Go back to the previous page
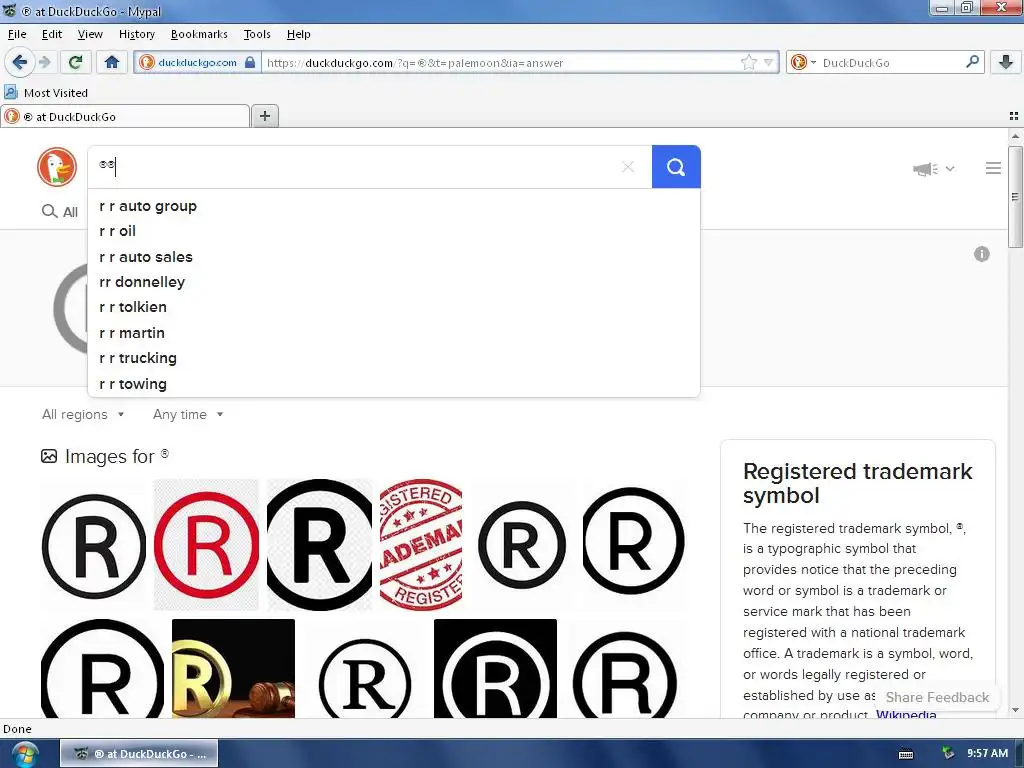 20,62
